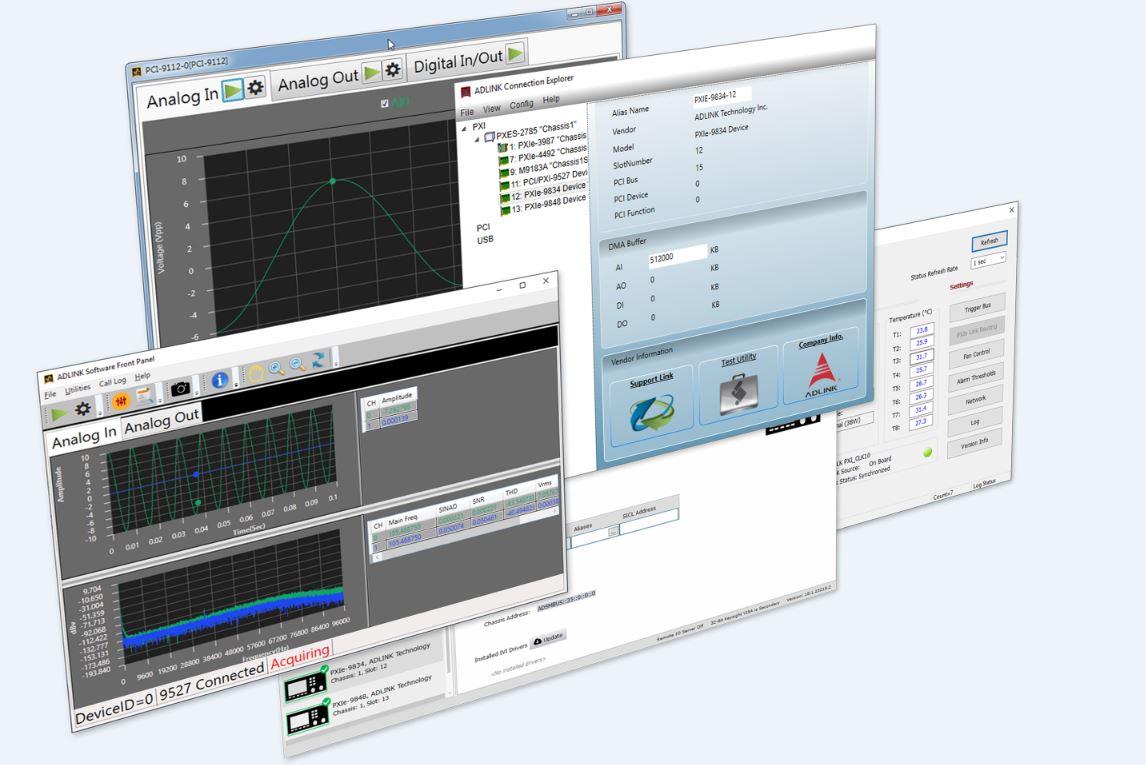Click the zoom out magnifier in Front Panel

pyautogui.click(x=297, y=365)
